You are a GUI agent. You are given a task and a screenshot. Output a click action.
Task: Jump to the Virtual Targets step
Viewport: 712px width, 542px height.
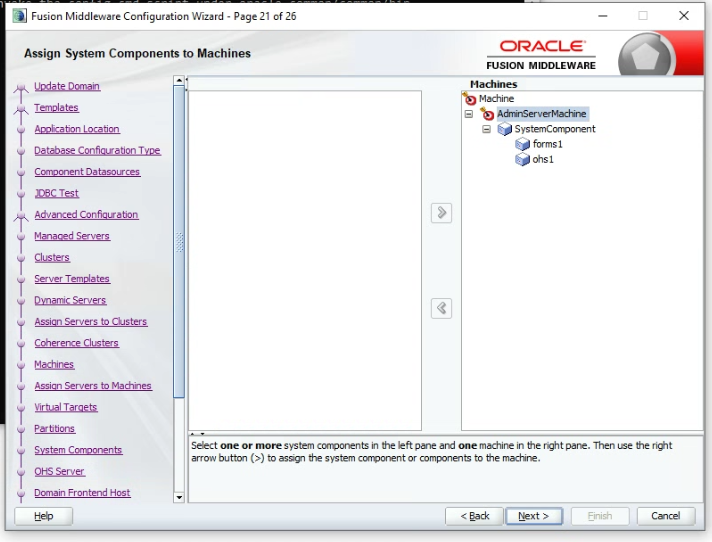tap(65, 407)
